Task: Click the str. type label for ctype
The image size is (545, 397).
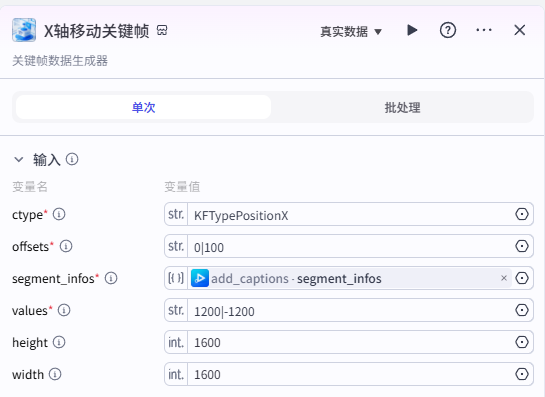Action: click(x=176, y=214)
